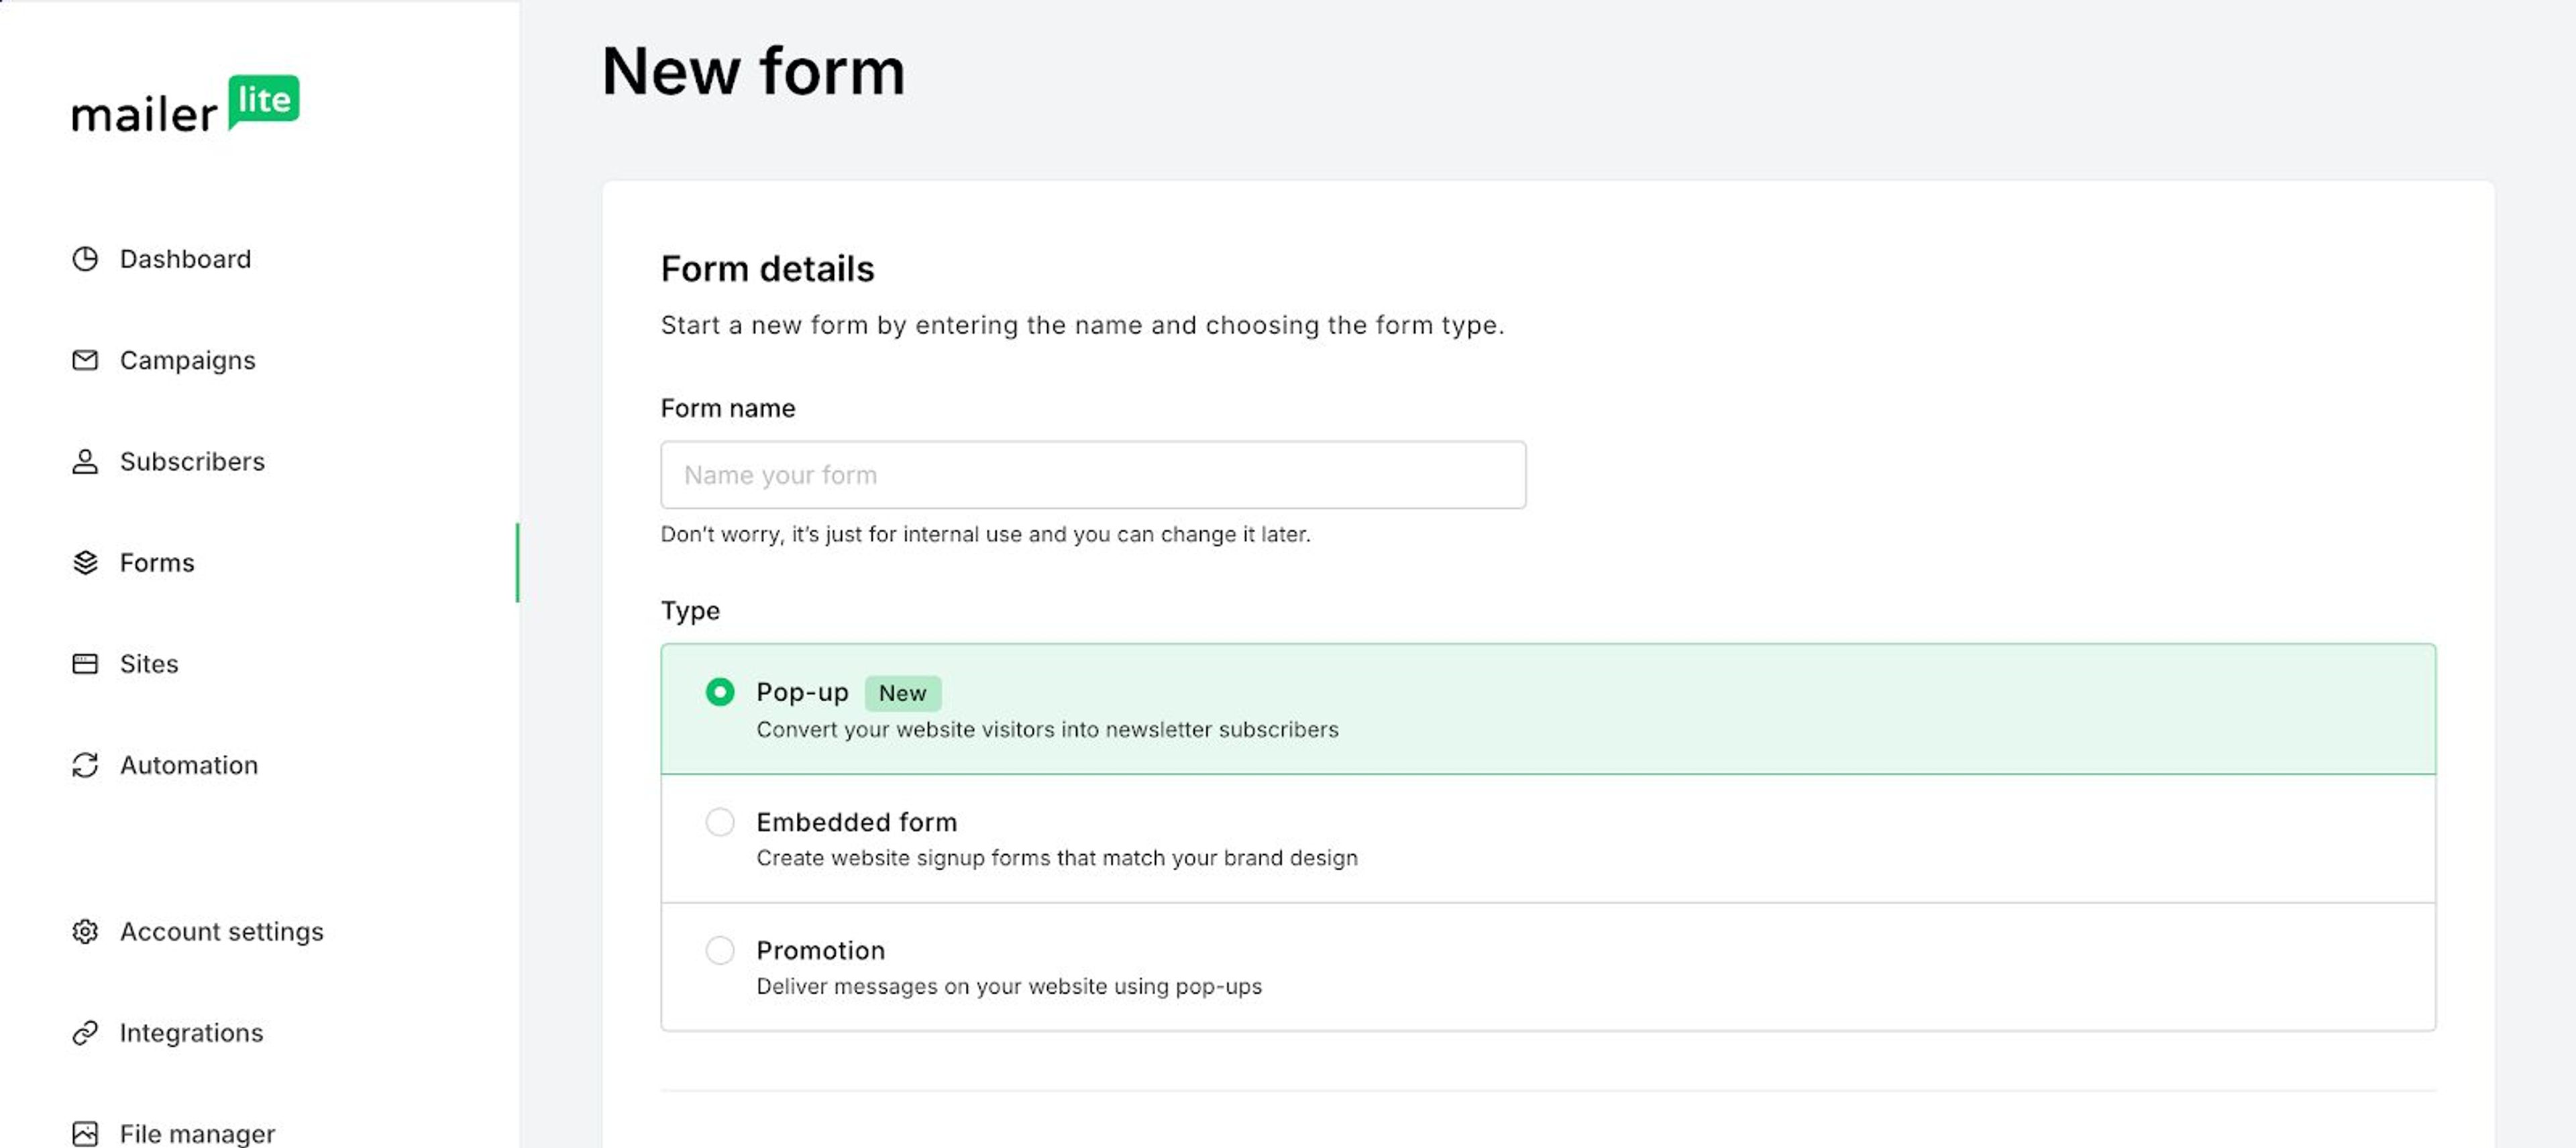
Task: Choose the Promotion radio option
Action: 719,950
